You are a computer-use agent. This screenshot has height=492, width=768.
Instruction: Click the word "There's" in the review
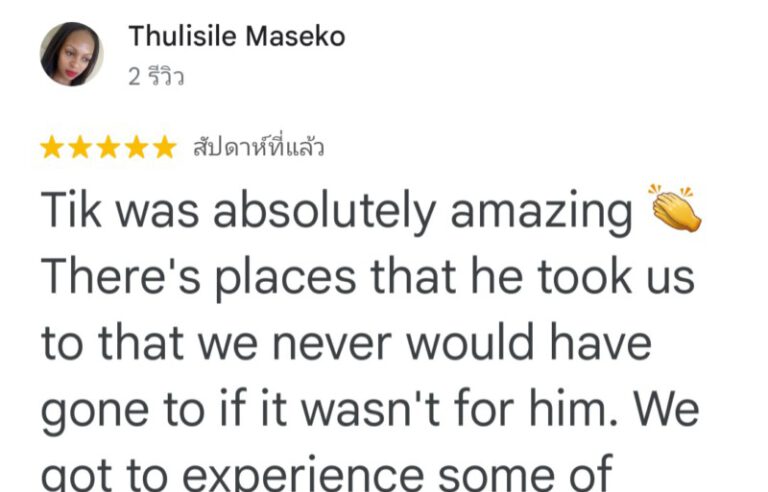pos(113,277)
